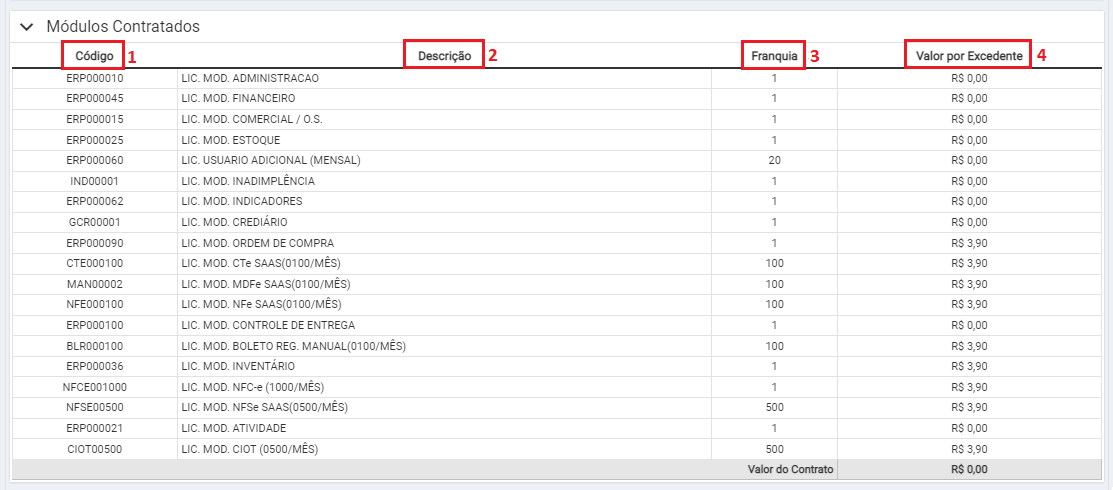Image resolution: width=1113 pixels, height=490 pixels.
Task: Click description LIC. MOD. INVENTÁRIO
Action: [238, 366]
